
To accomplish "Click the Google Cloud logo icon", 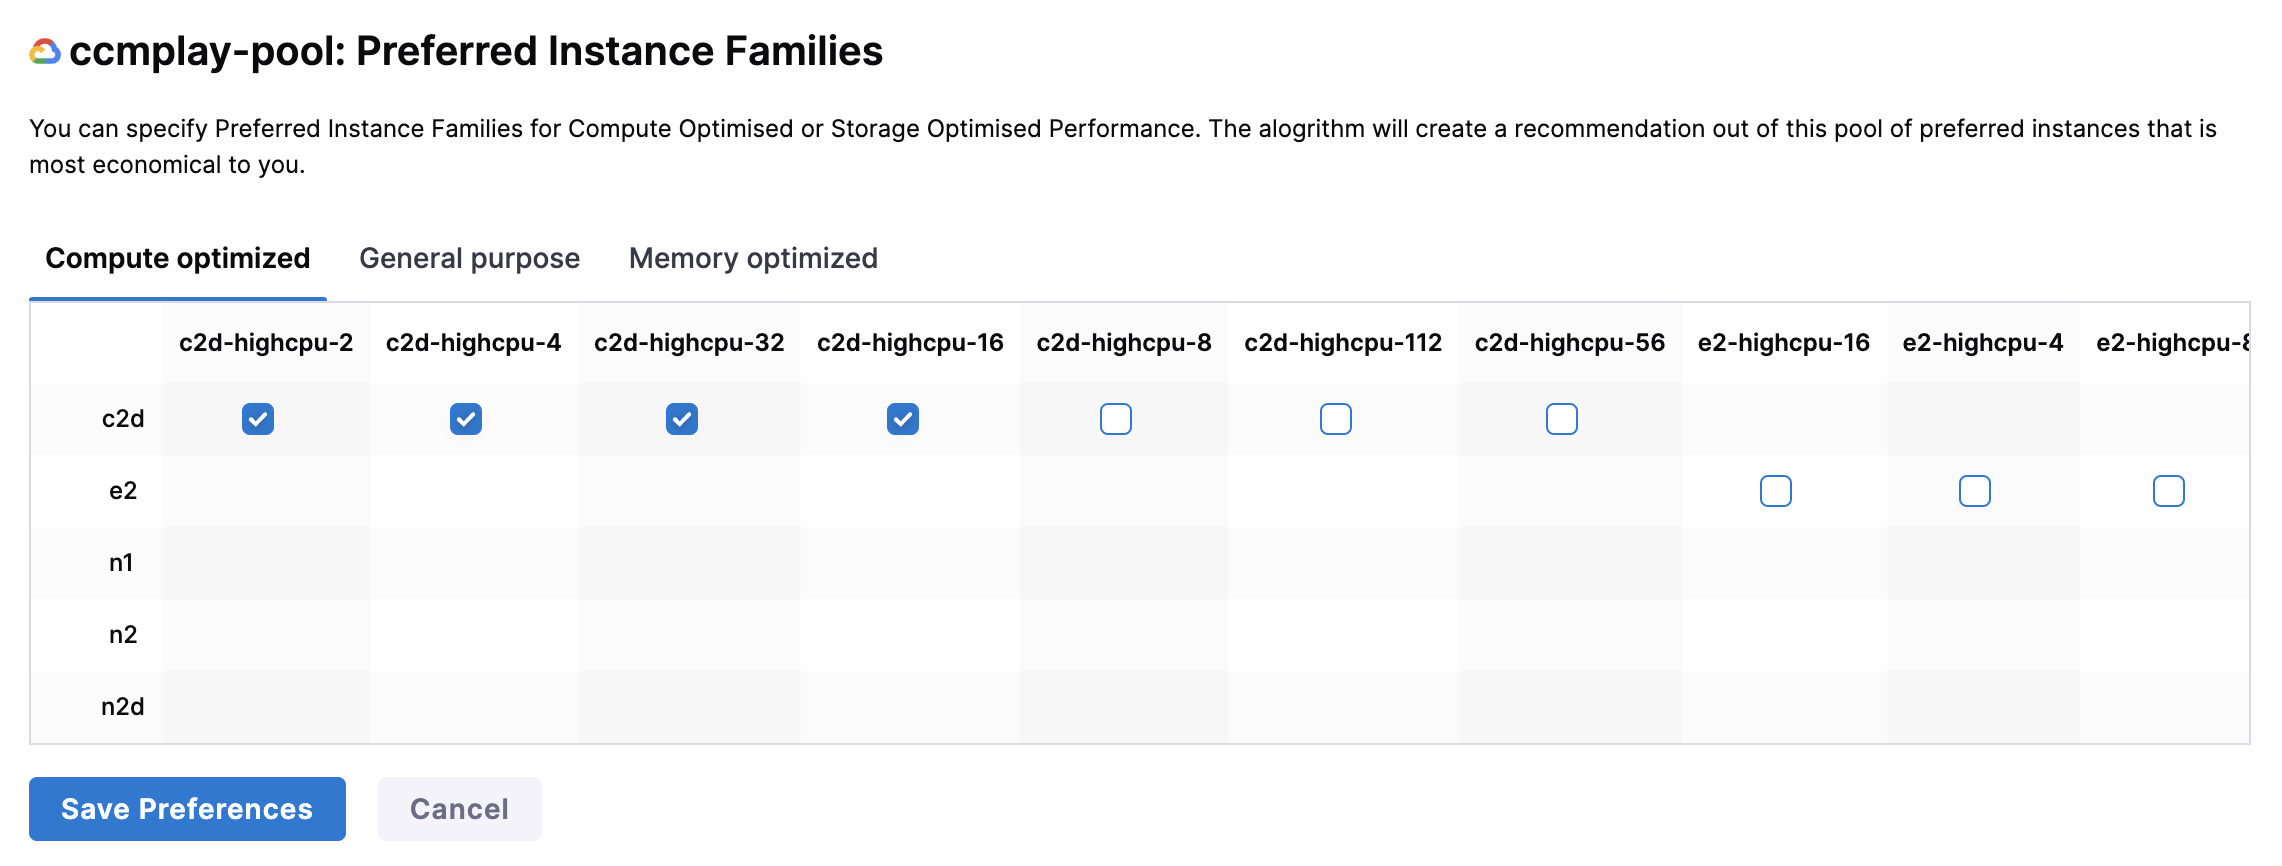I will tap(45, 52).
